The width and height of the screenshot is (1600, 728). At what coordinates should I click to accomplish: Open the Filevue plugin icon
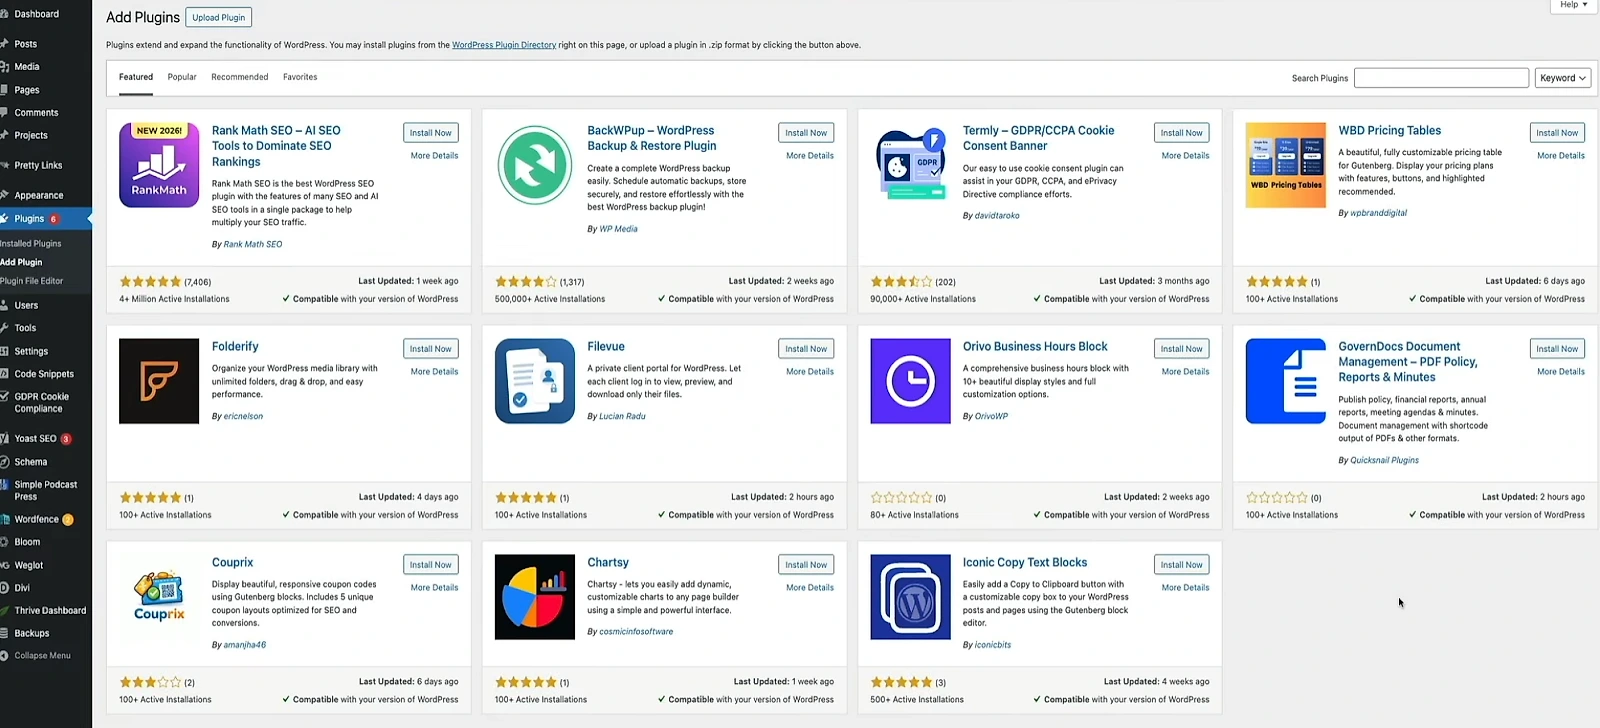tap(535, 381)
